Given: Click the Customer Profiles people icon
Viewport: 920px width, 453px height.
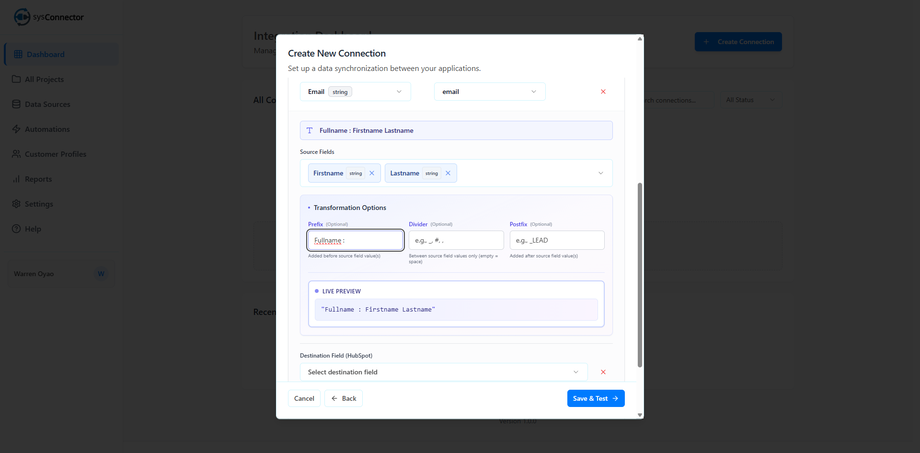Looking at the screenshot, I should tap(16, 154).
